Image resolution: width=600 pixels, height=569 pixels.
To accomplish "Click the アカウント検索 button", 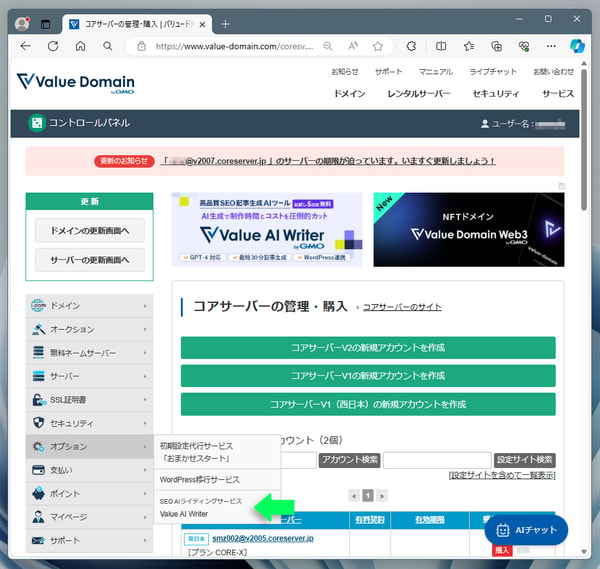I will click(349, 460).
